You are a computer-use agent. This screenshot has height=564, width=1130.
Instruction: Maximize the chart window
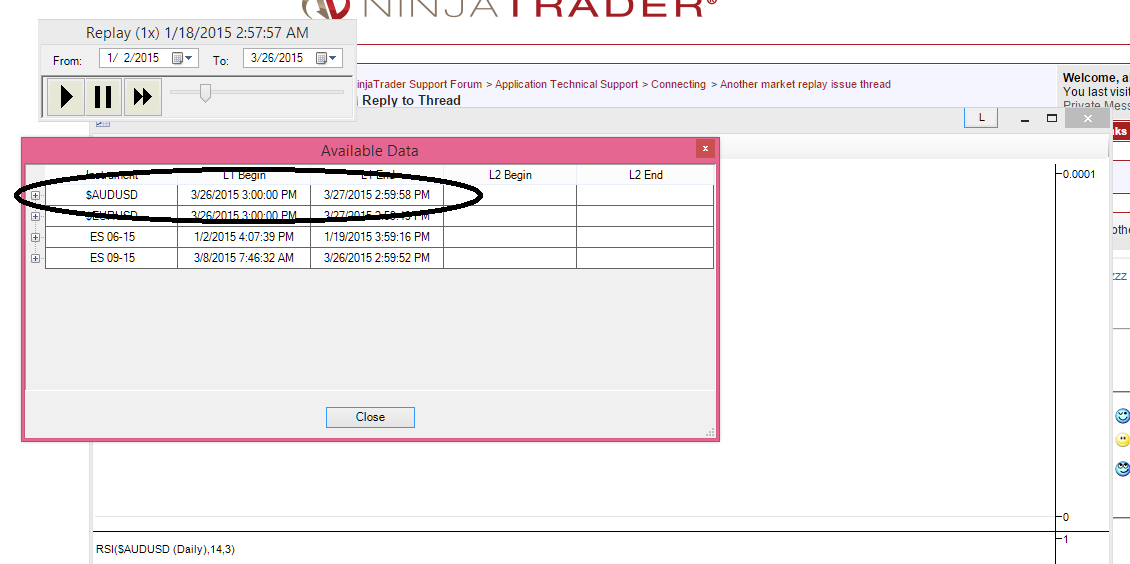click(x=1052, y=118)
